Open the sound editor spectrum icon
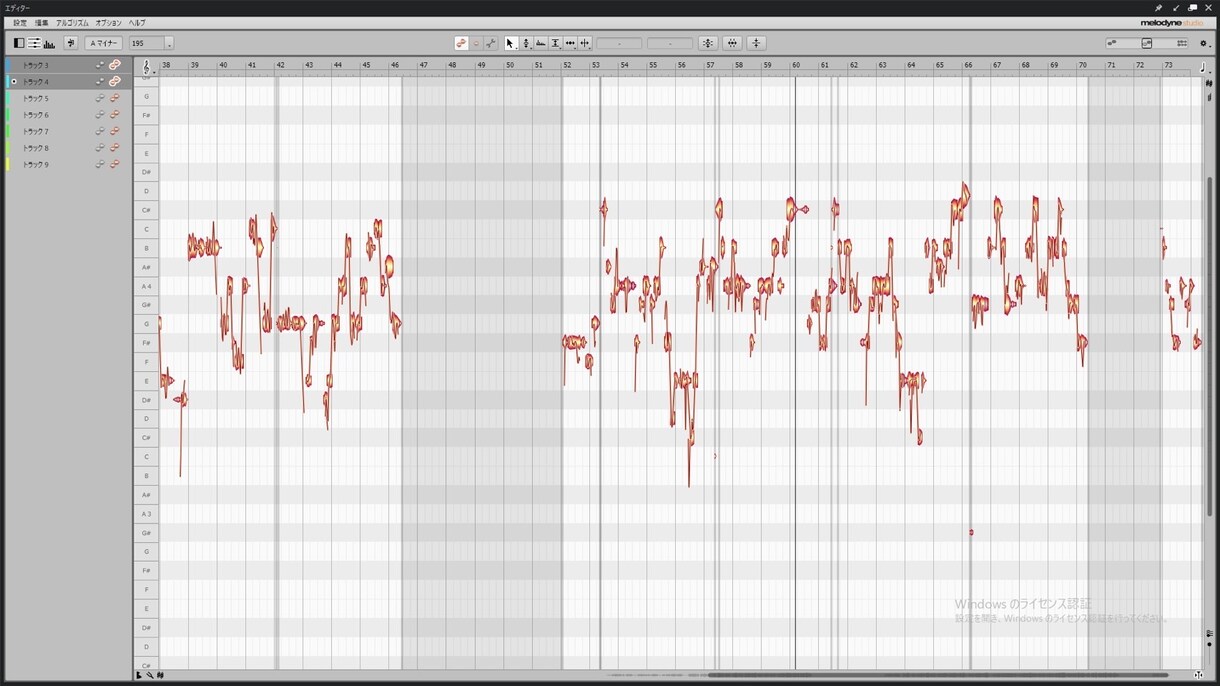Image resolution: width=1220 pixels, height=686 pixels. tap(49, 43)
